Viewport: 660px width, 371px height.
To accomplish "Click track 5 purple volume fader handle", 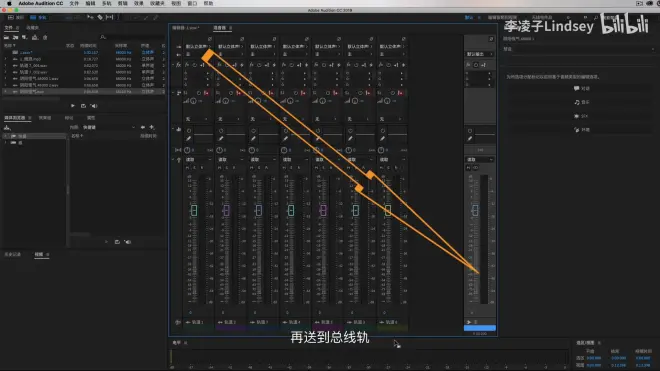I will [323, 210].
